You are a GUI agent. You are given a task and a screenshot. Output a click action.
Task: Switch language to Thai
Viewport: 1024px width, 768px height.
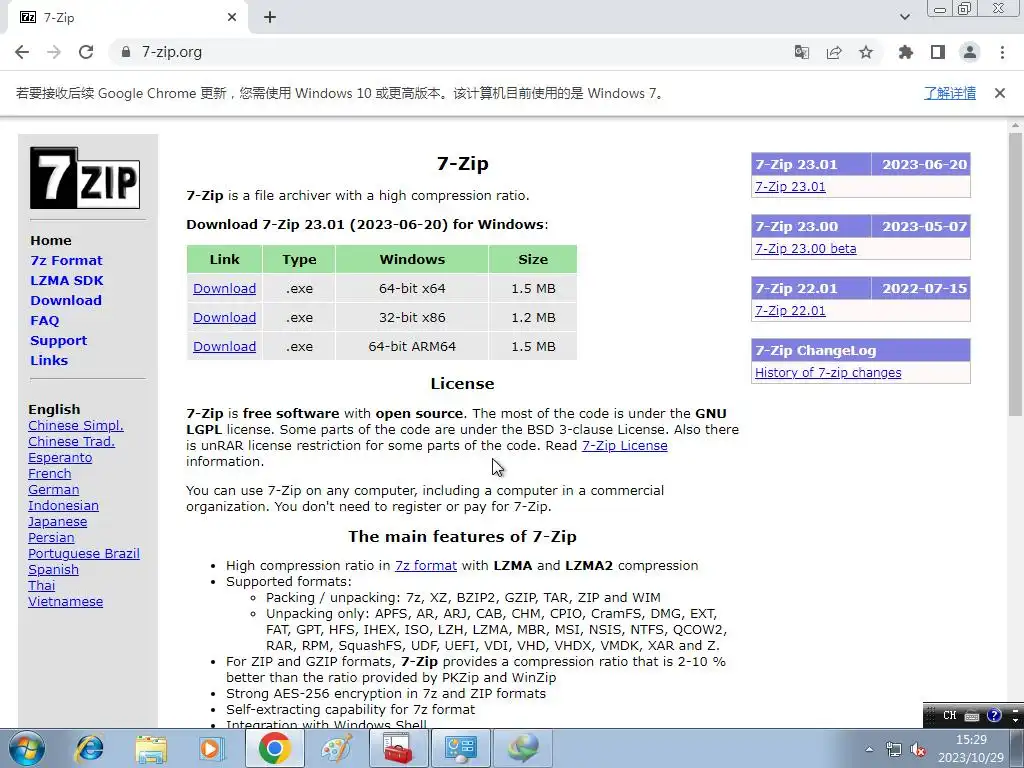41,586
